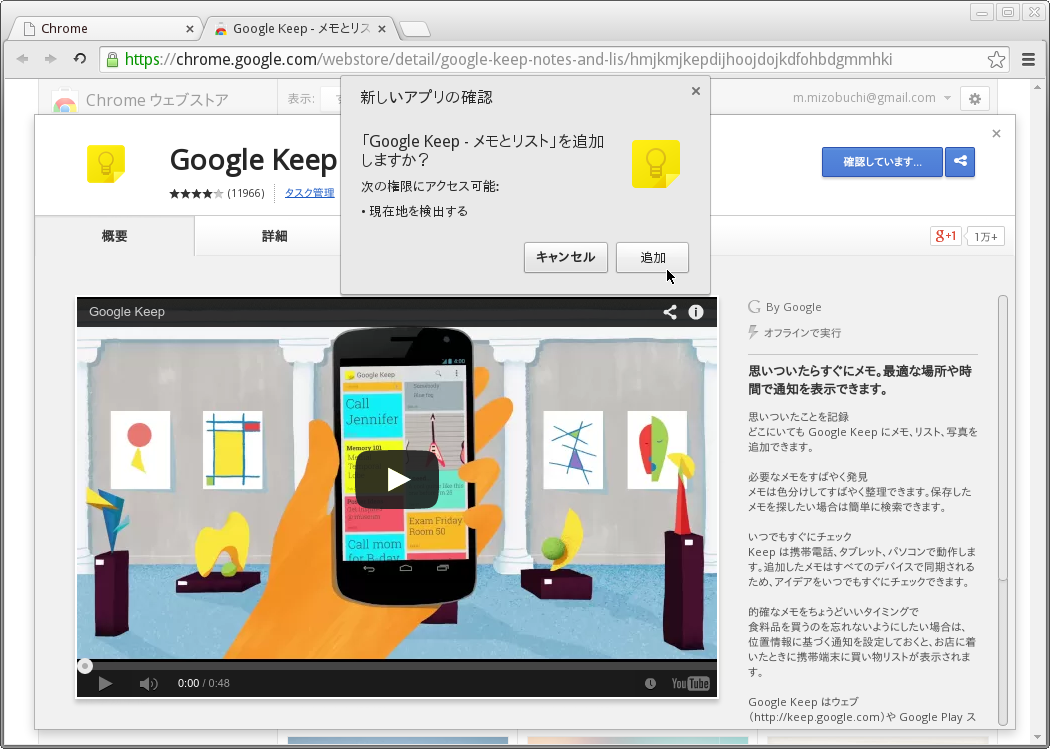This screenshot has width=1050, height=749.
Task: Click the blue share button
Action: [960, 162]
